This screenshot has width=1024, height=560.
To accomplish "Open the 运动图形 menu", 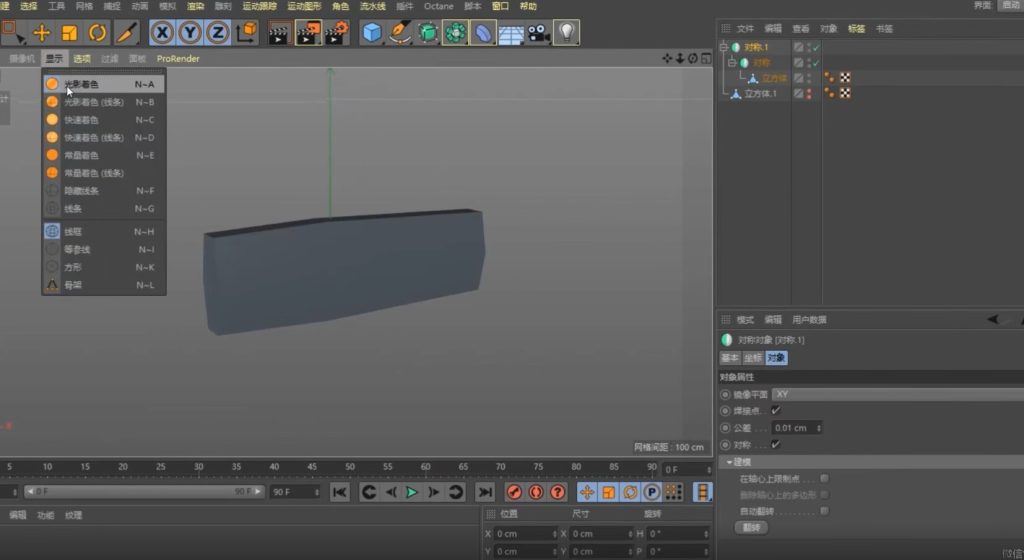I will (304, 6).
